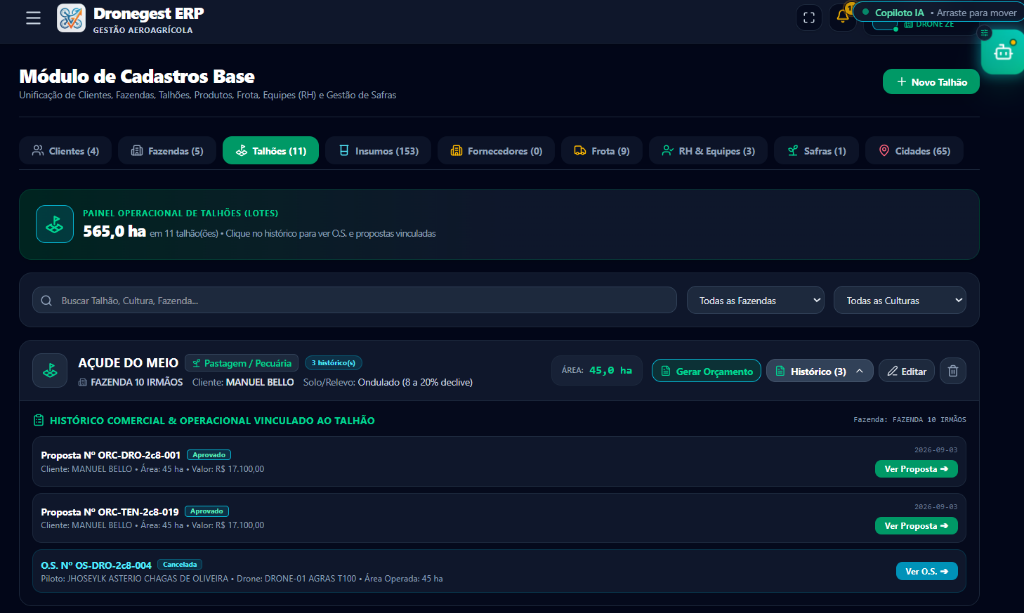Click Ver O.S. for OS-DRO-2c8-004
Image resolution: width=1024 pixels, height=613 pixels.
(927, 571)
